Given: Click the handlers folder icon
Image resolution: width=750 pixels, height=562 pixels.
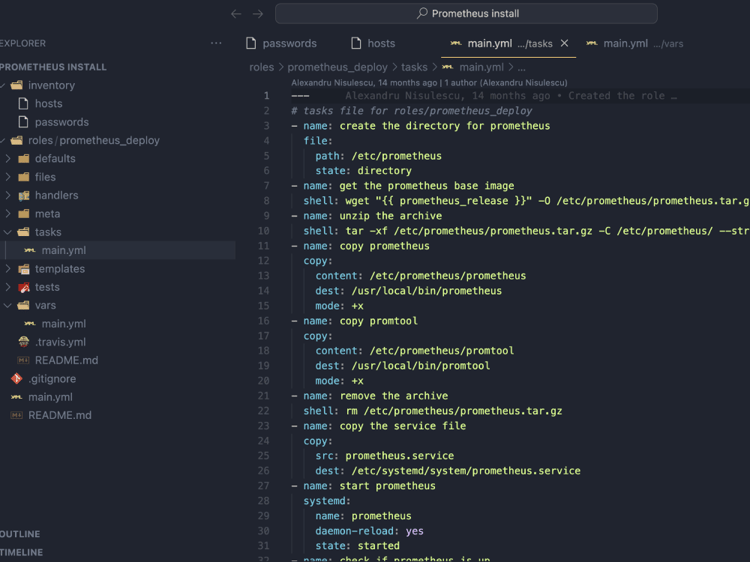Looking at the screenshot, I should click(x=23, y=195).
